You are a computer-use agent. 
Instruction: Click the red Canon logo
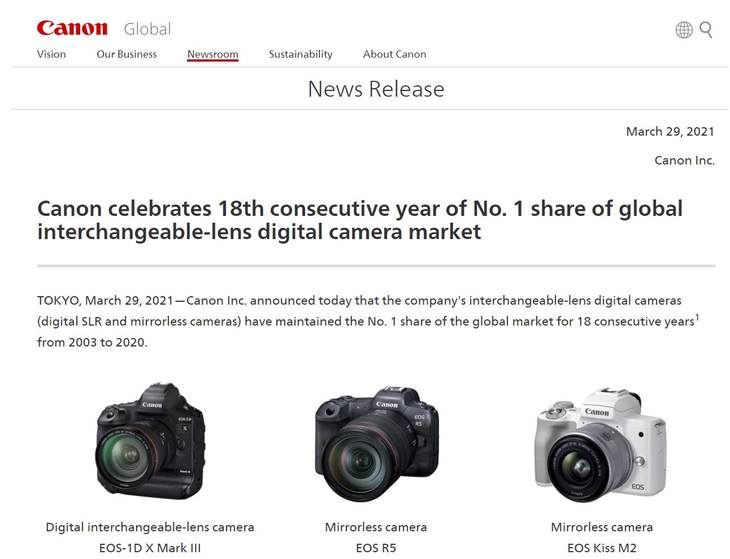(x=72, y=28)
